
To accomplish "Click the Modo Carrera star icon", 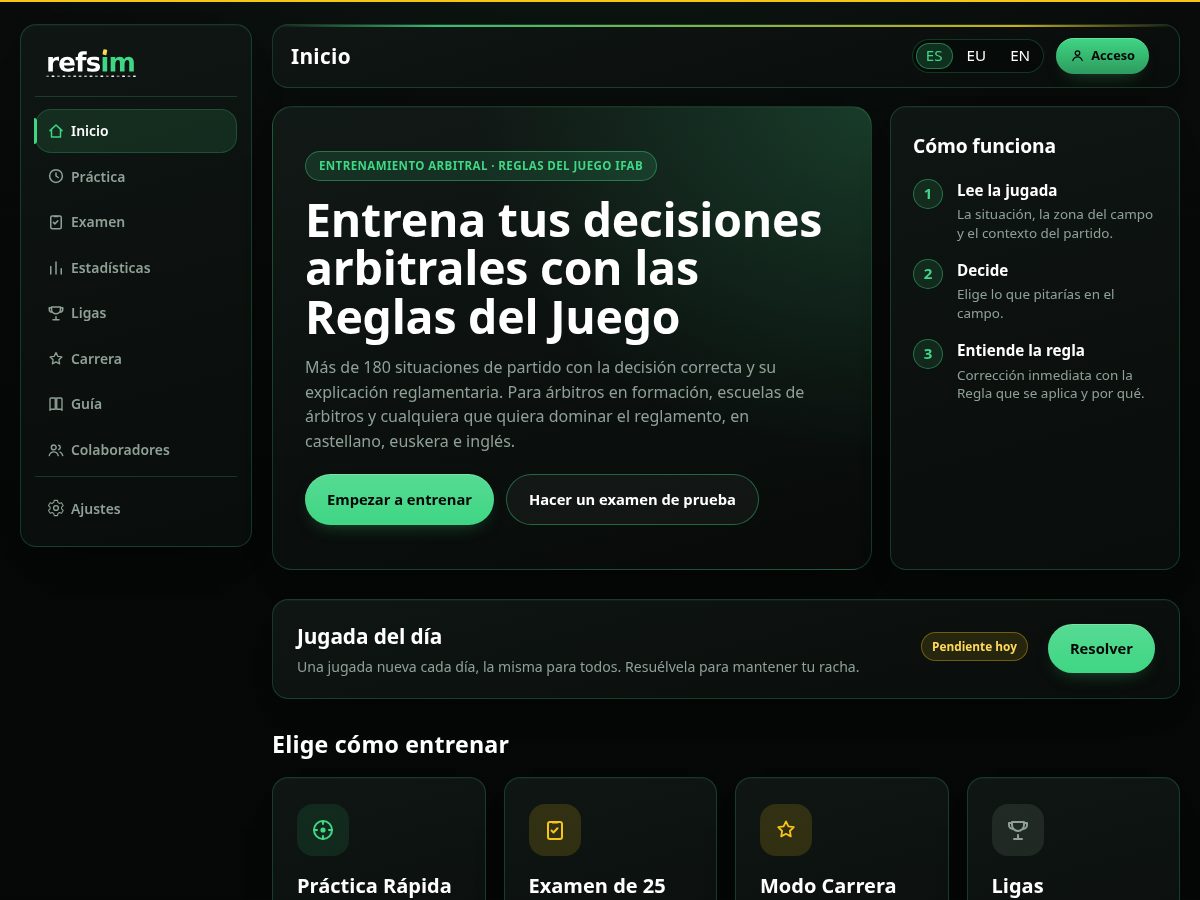I will tap(786, 830).
